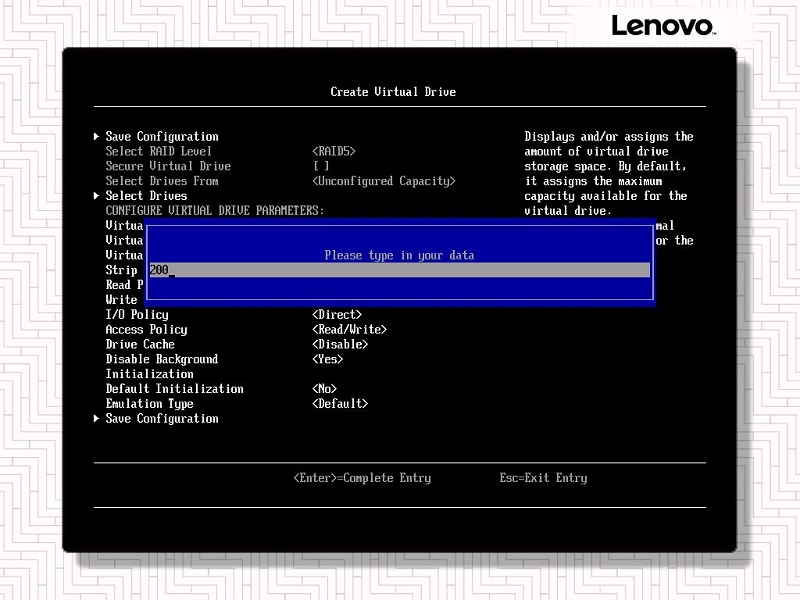Toggle the Default Initialization No value

[x=324, y=389]
